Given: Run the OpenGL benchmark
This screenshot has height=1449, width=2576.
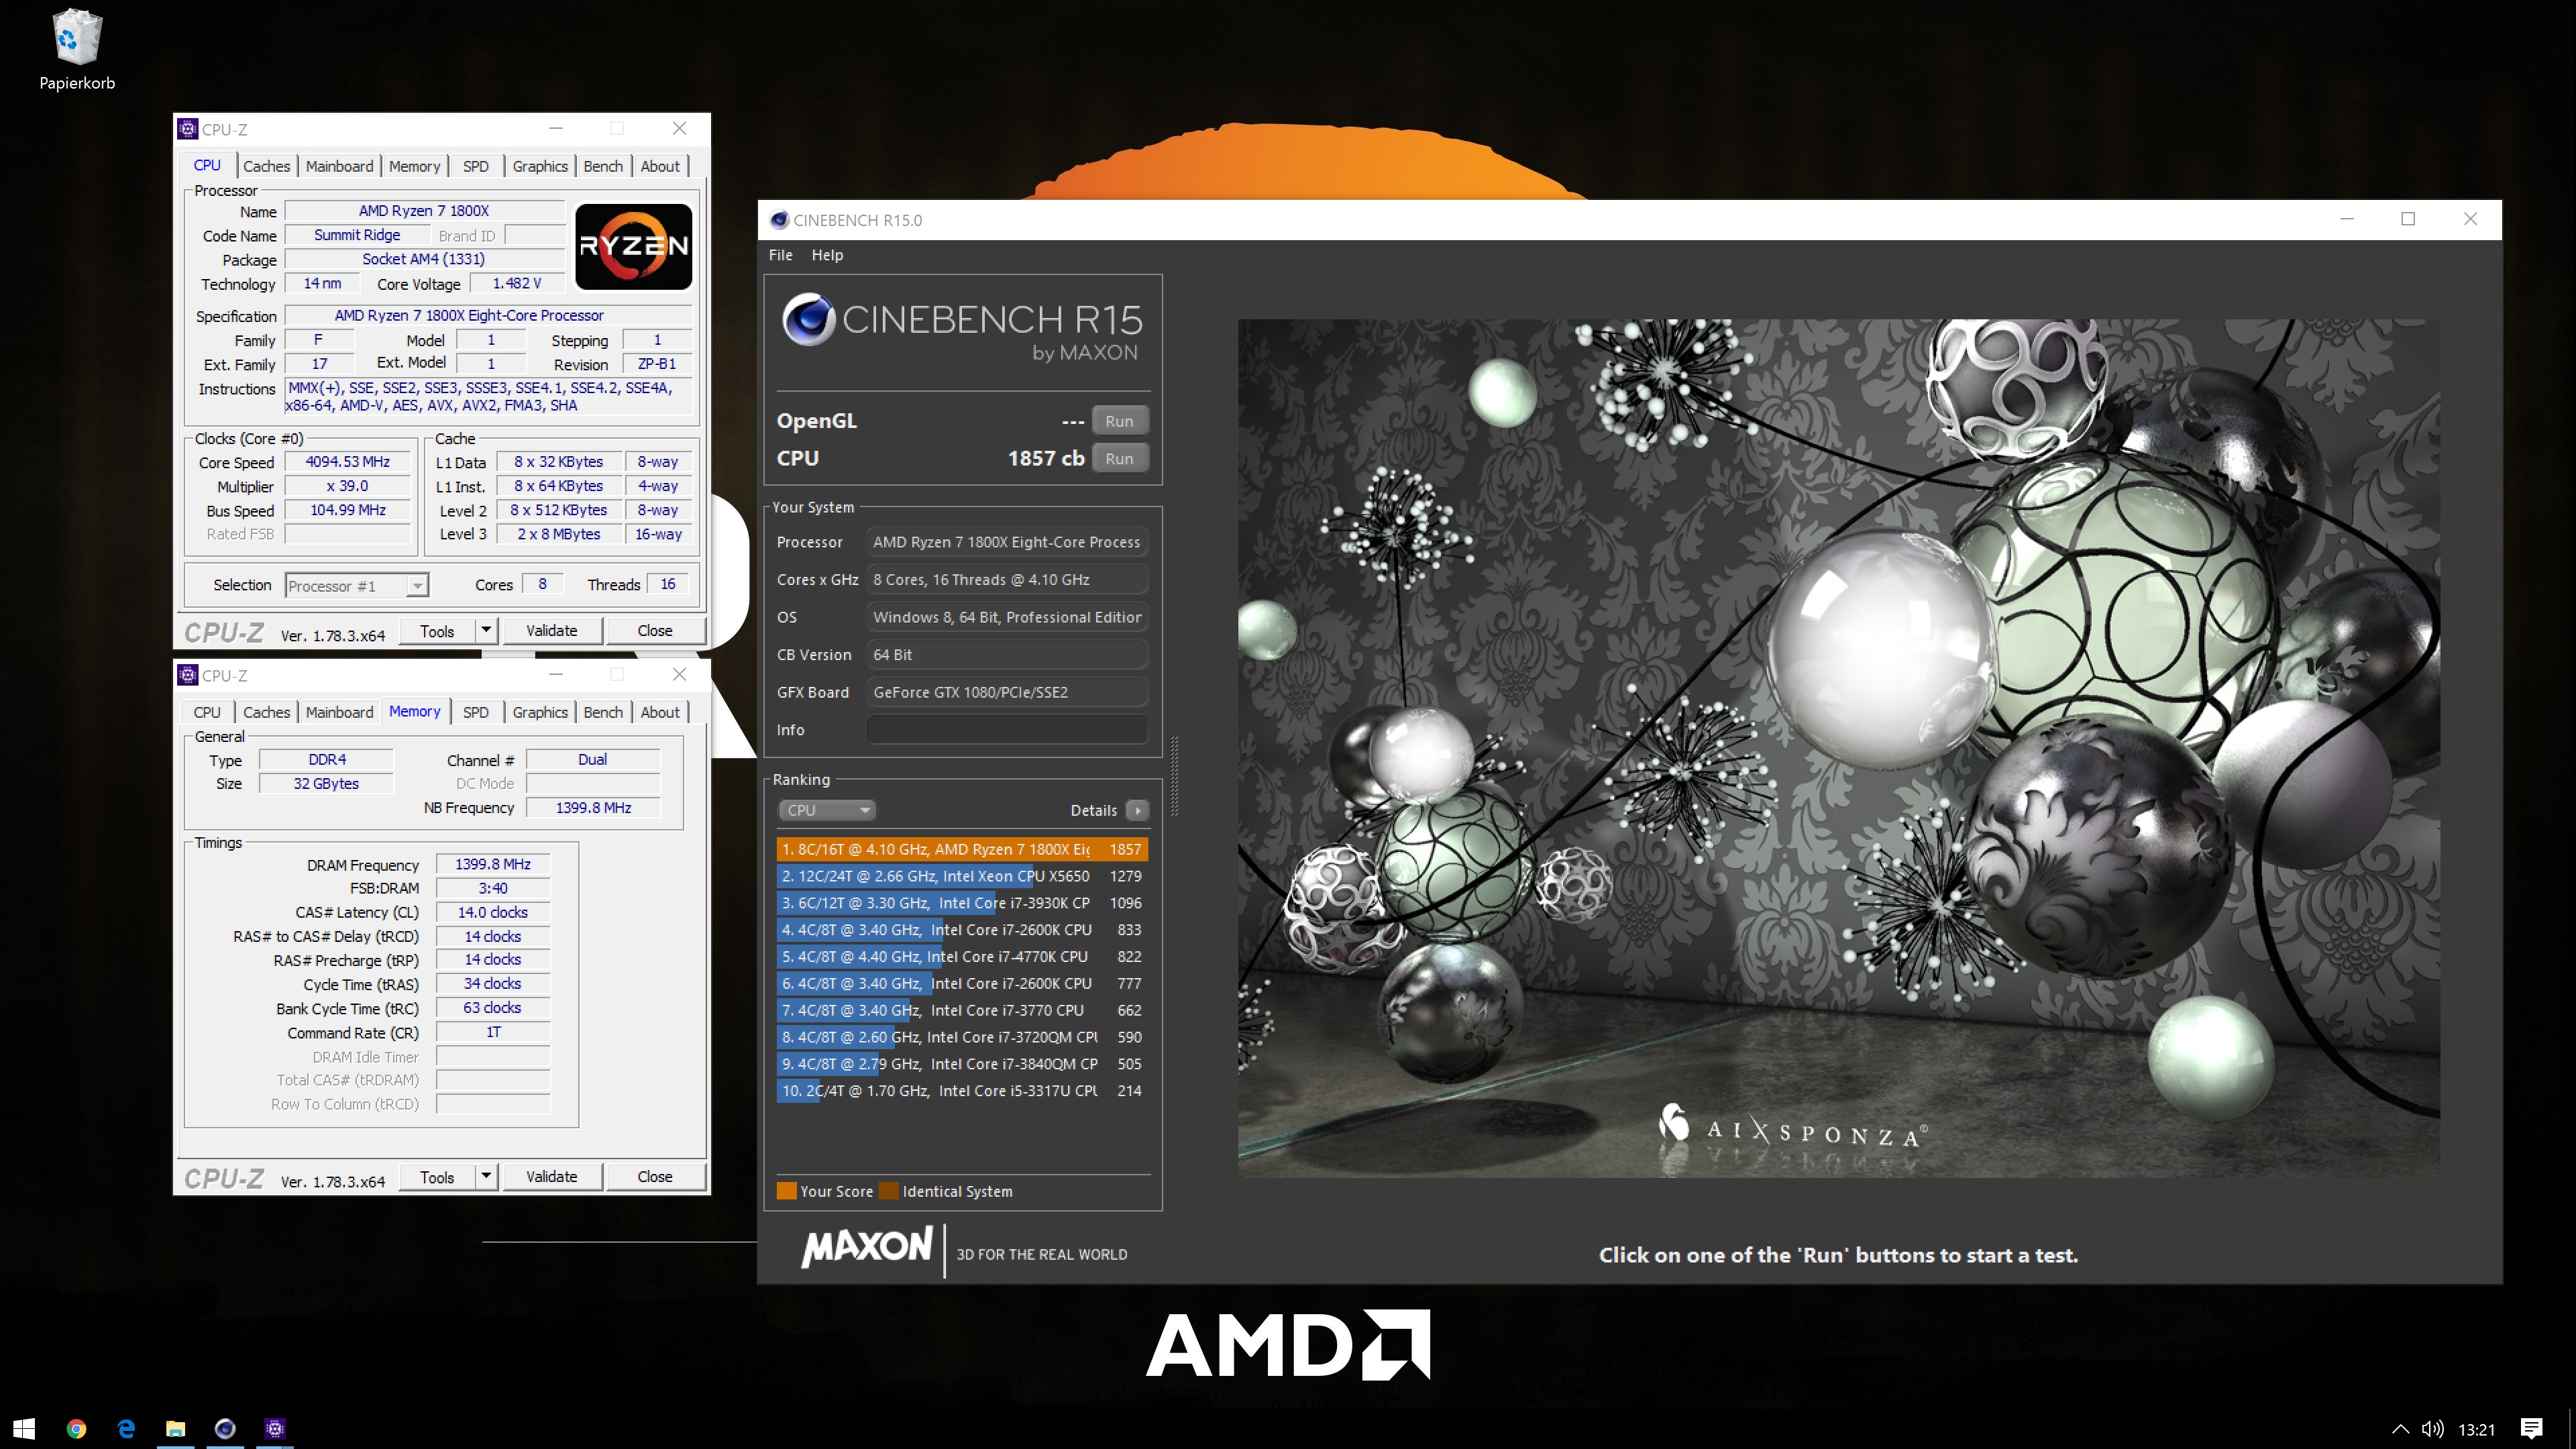Looking at the screenshot, I should tap(1119, 421).
